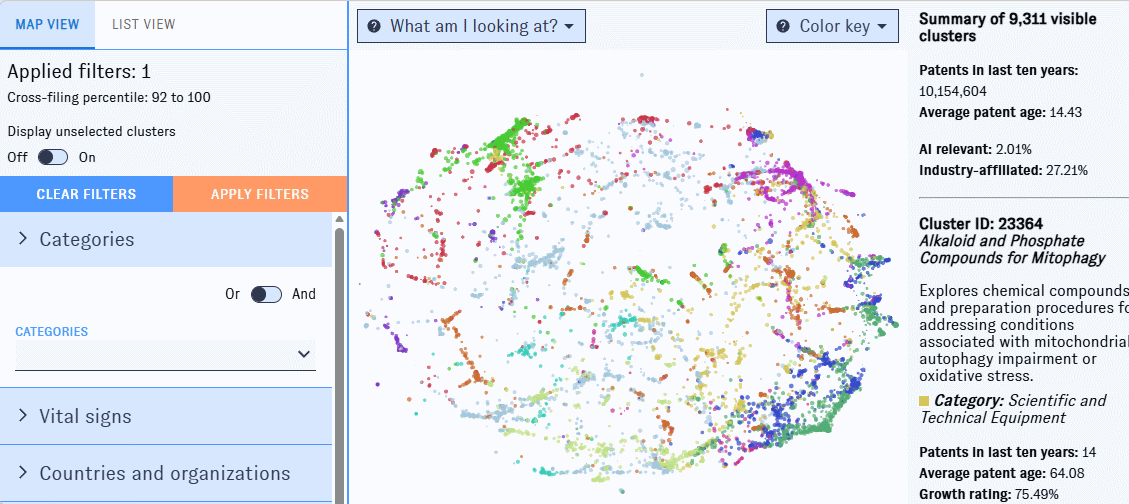Image resolution: width=1129 pixels, height=504 pixels.
Task: Click the Clear Filters button
Action: point(86,194)
